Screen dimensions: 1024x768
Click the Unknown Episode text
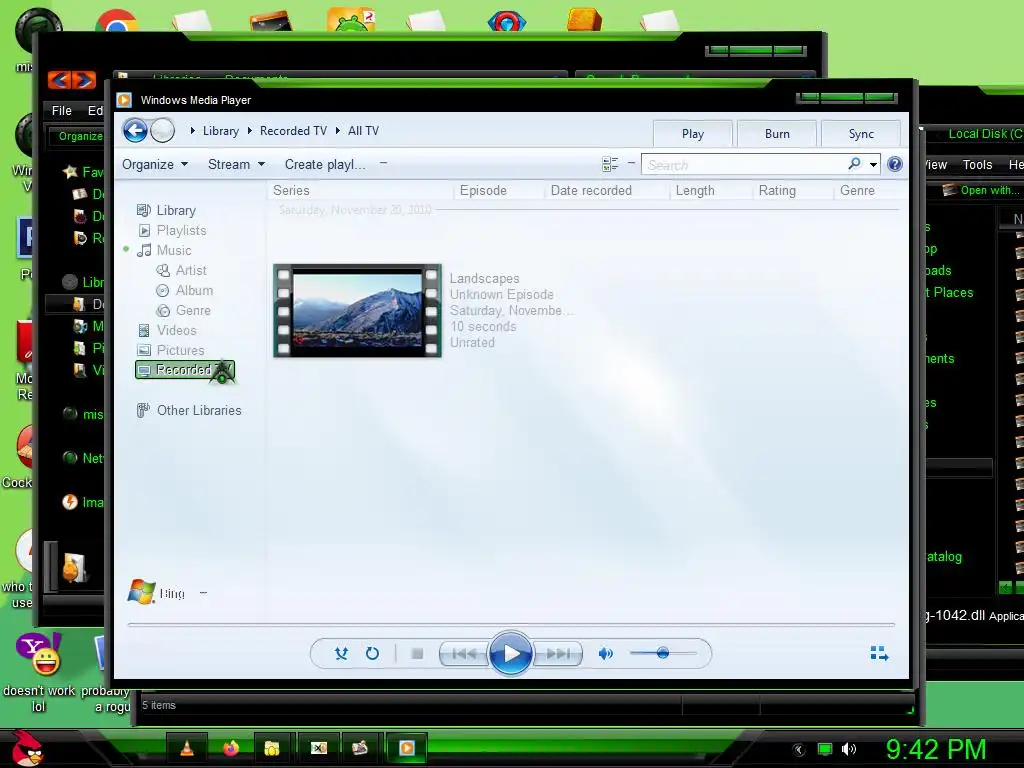(x=502, y=295)
